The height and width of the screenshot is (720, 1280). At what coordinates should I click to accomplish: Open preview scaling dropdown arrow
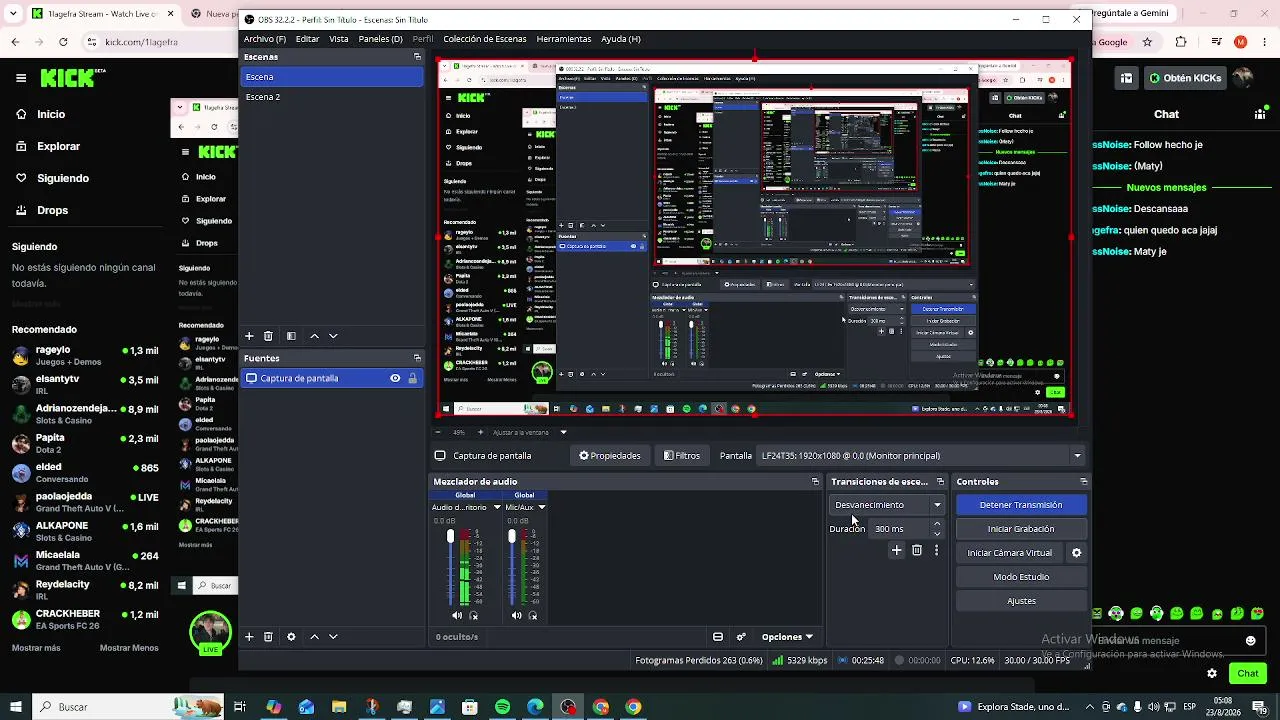[x=563, y=432]
